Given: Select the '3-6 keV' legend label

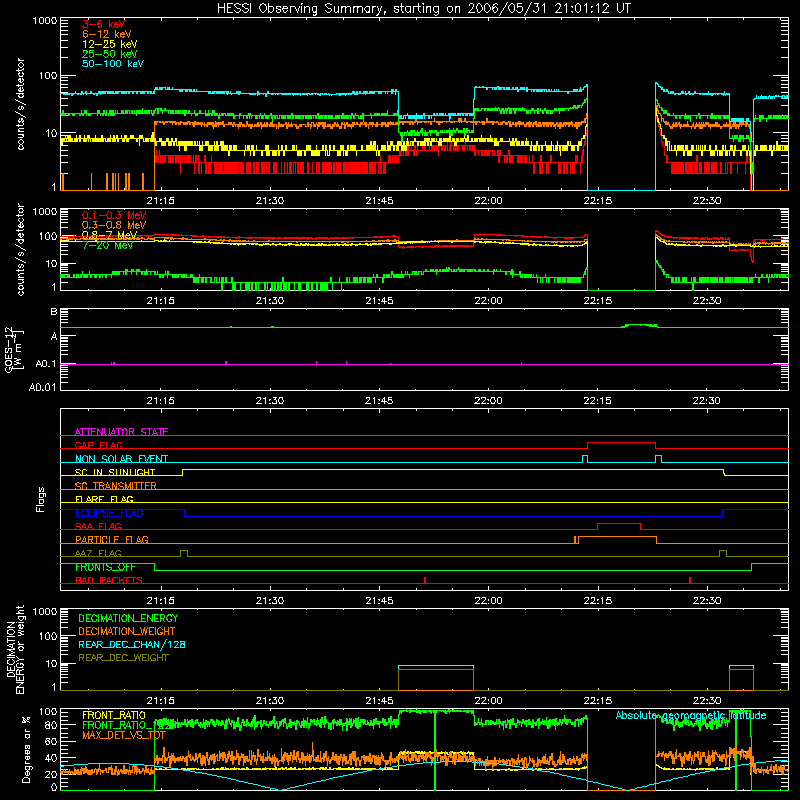Looking at the screenshot, I should coord(103,24).
